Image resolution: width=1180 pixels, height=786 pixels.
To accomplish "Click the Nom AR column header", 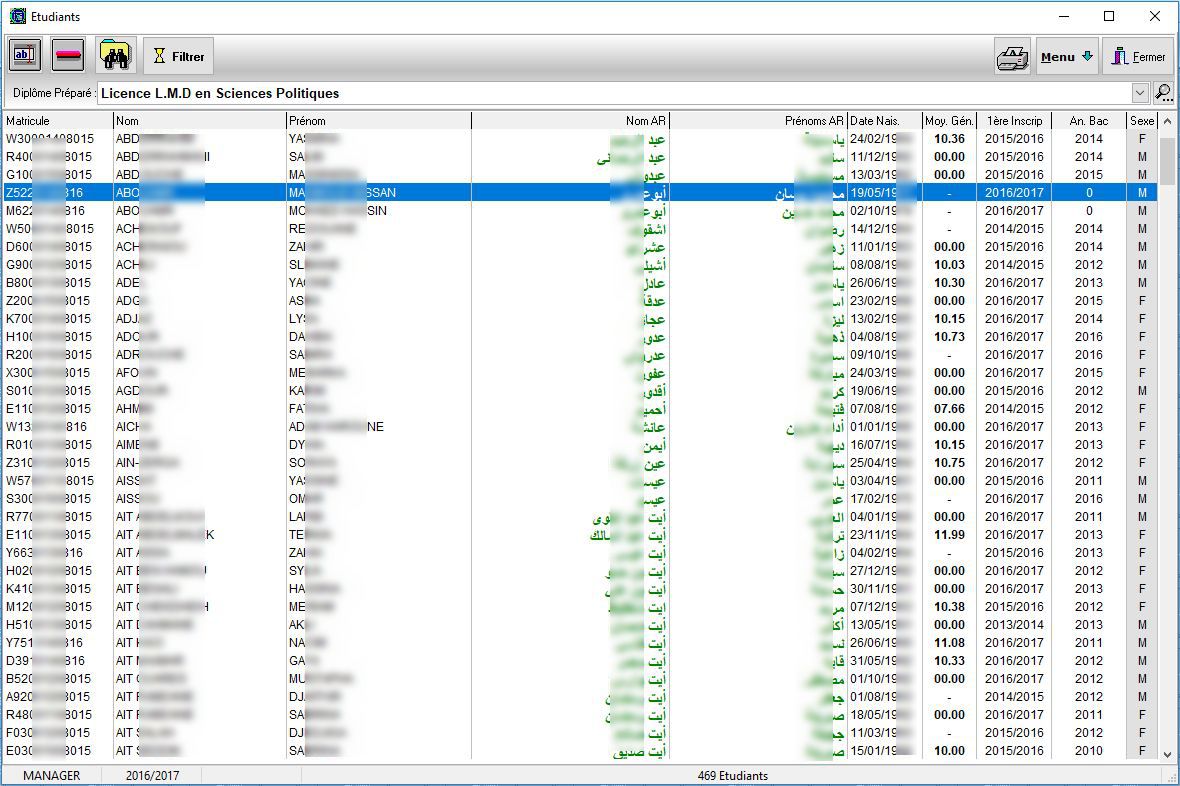I will [x=570, y=120].
